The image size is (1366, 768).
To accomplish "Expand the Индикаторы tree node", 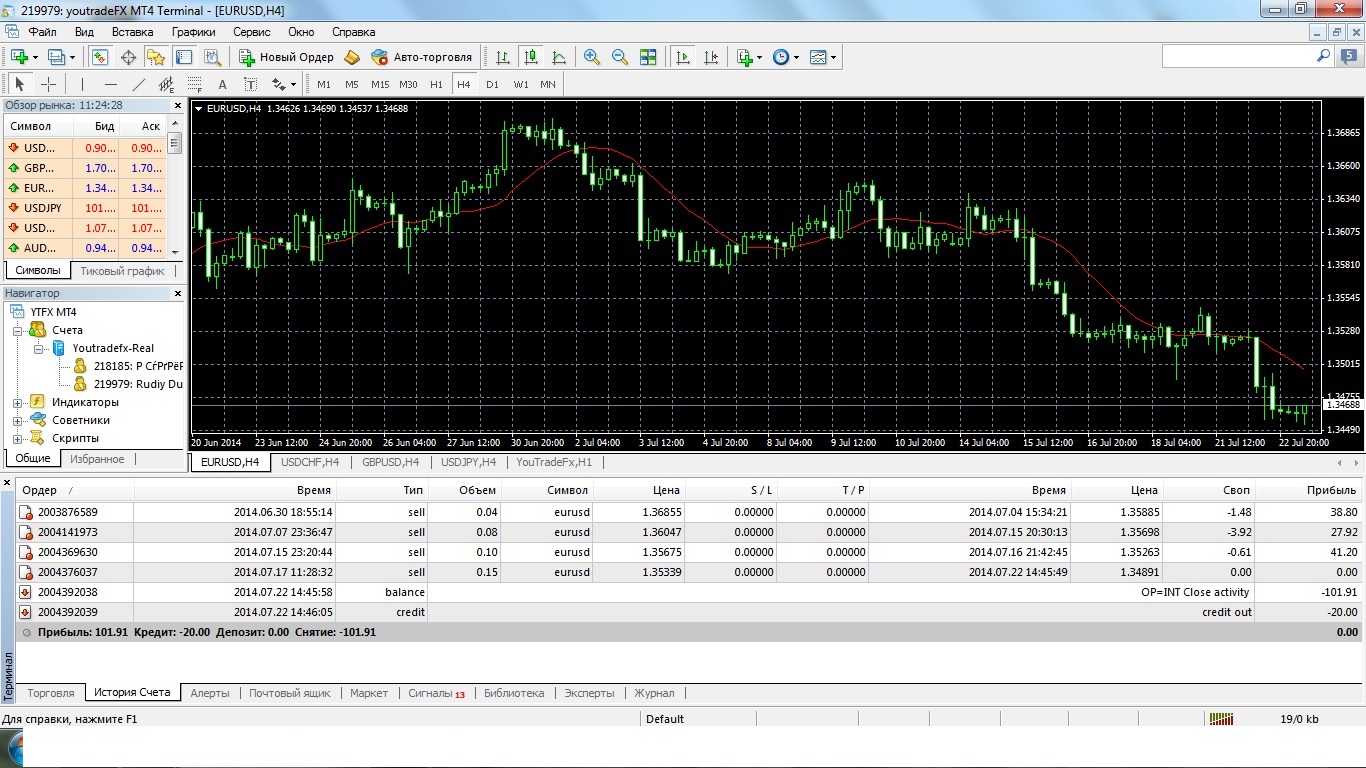I will pos(17,402).
